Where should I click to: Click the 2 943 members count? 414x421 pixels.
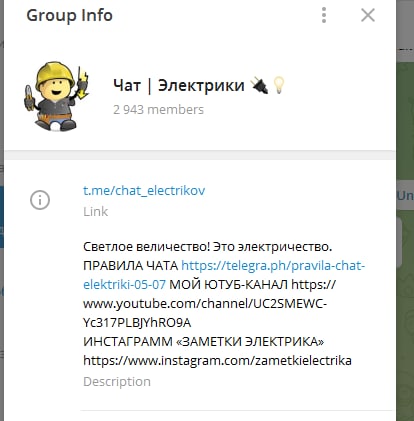pos(158,109)
